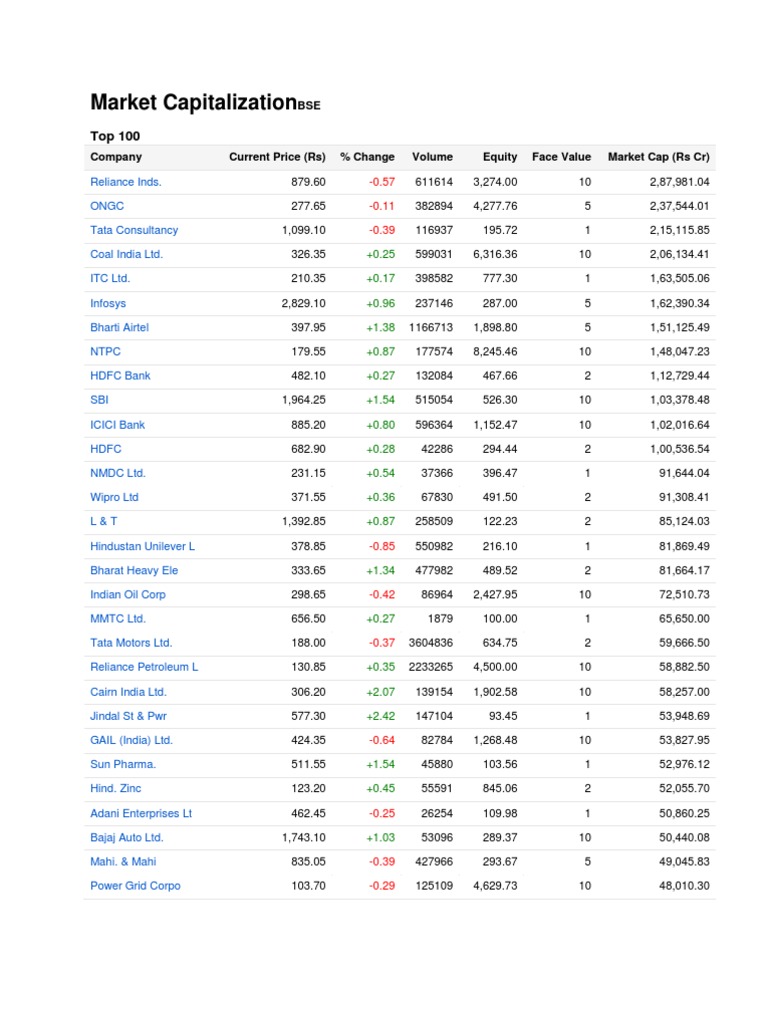Image resolution: width=768 pixels, height=1024 pixels.
Task: Click the Bharti Airtel link
Action: [120, 328]
